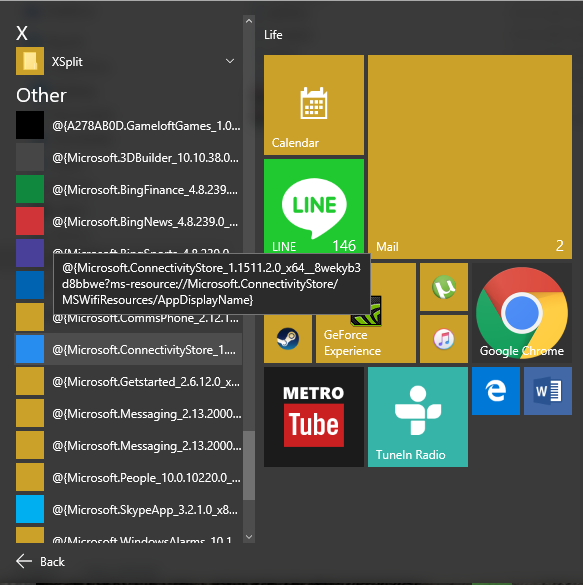
Task: Open the Steam tile
Action: tap(288, 339)
